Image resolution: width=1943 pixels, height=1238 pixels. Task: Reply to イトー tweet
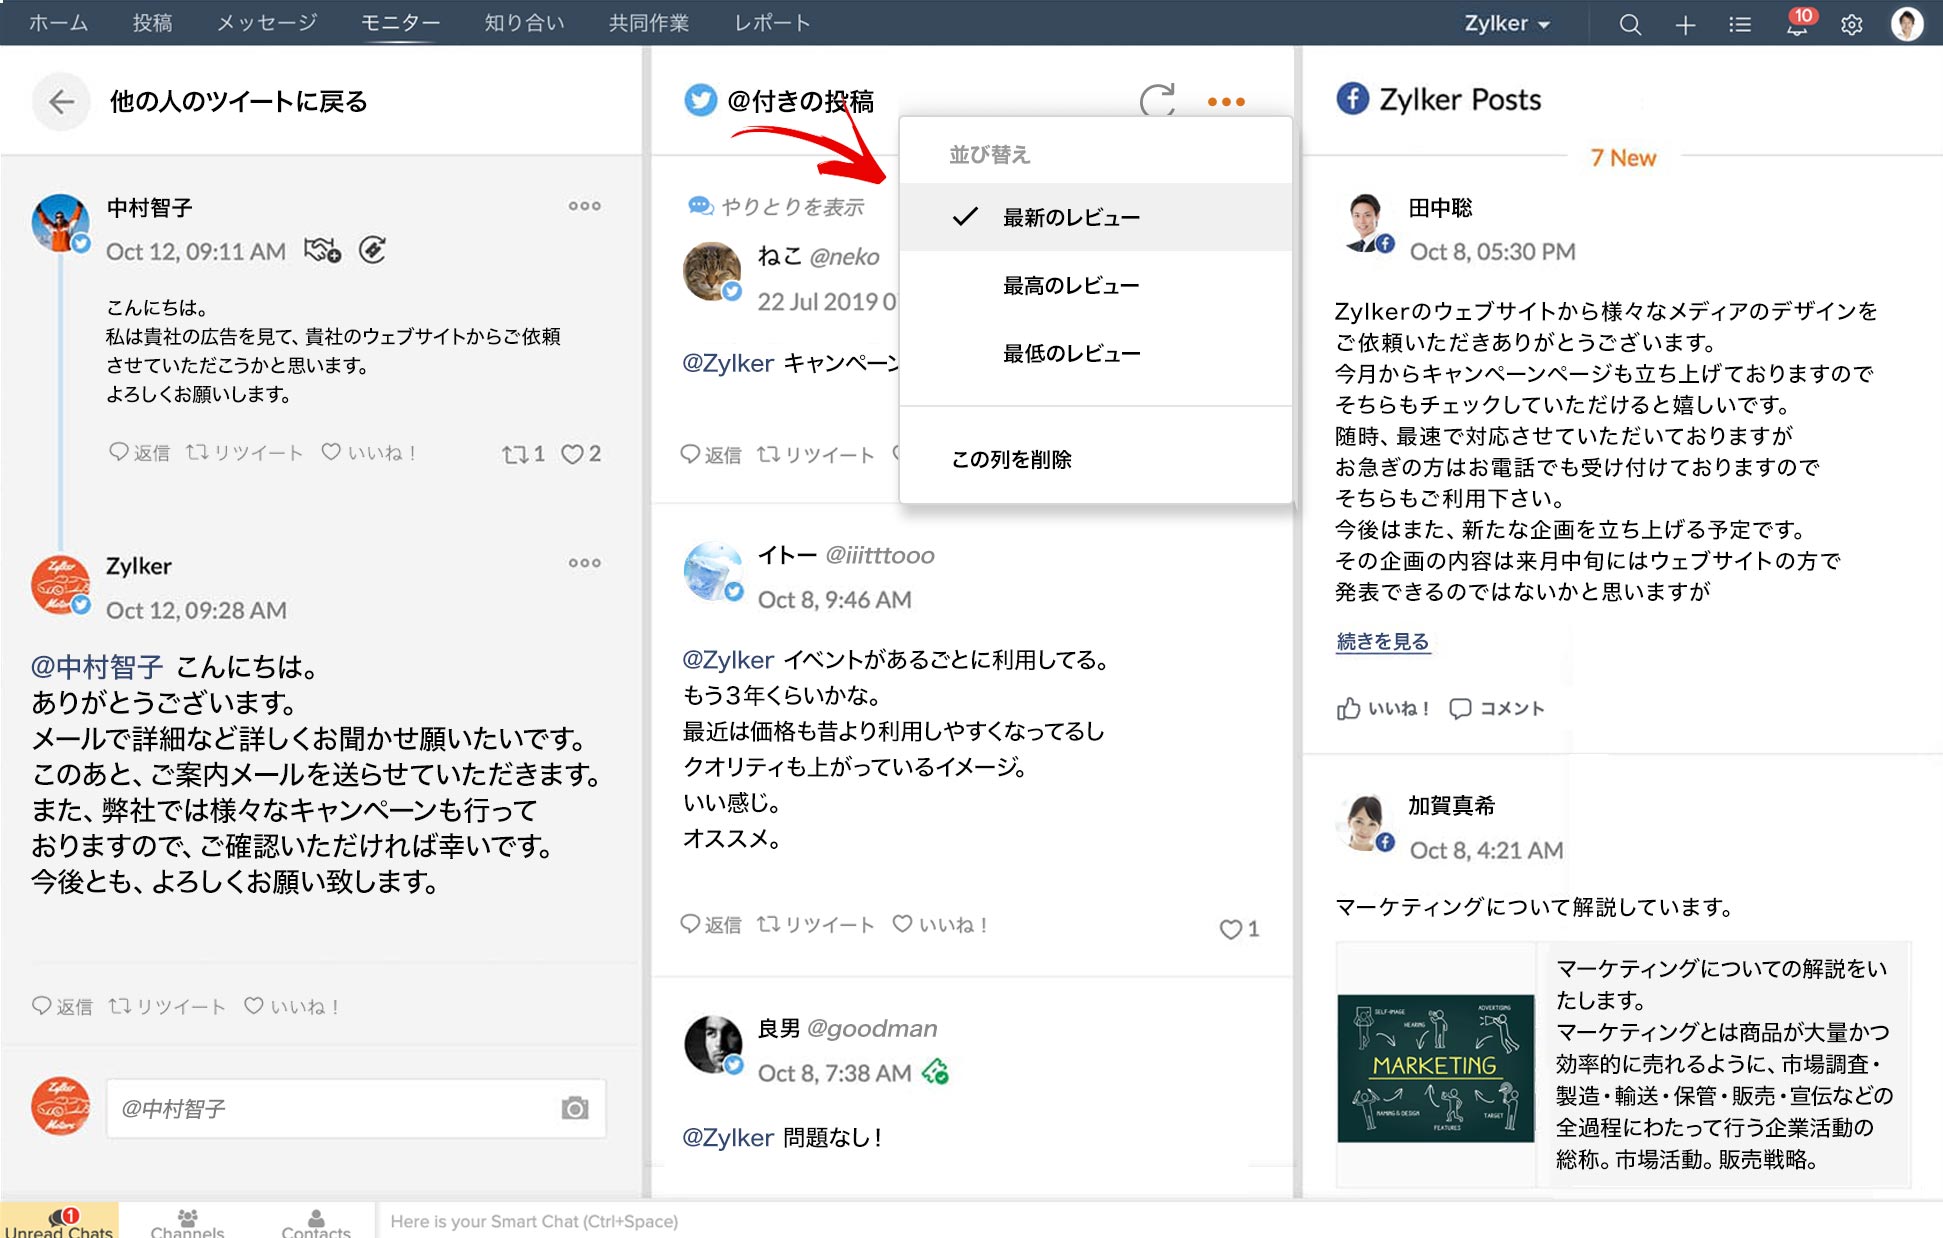point(711,924)
